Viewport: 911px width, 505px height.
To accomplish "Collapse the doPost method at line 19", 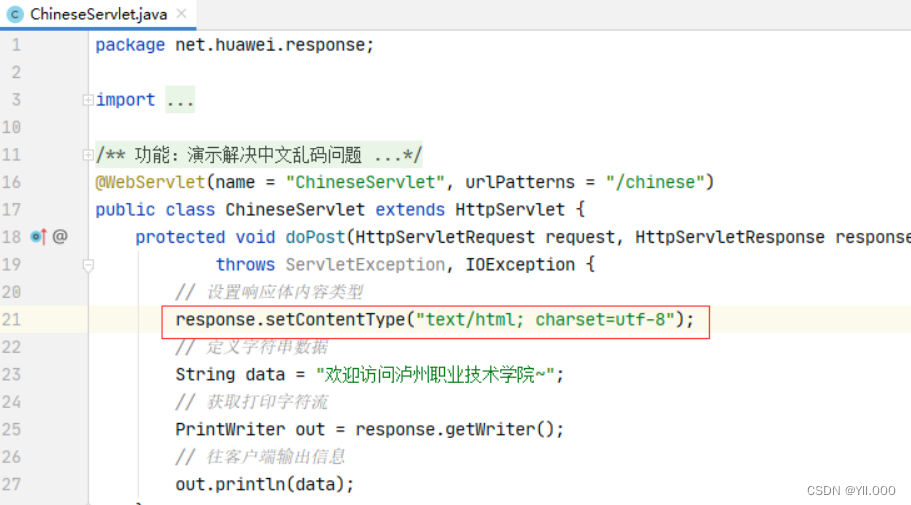I will pos(88,266).
